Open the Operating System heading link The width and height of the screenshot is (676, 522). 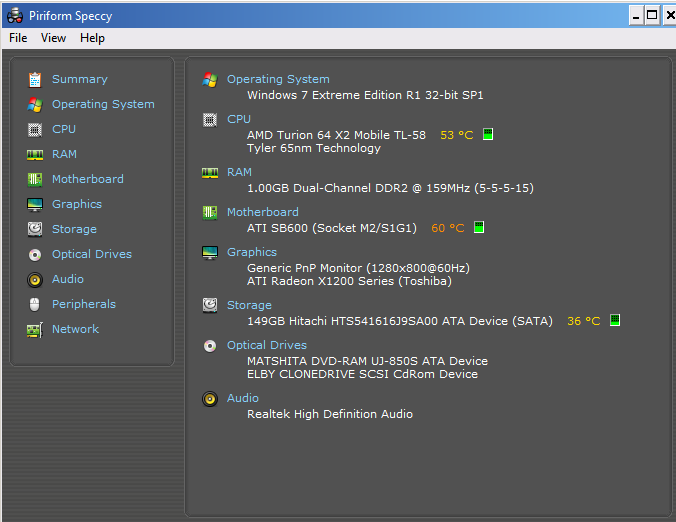pos(278,79)
